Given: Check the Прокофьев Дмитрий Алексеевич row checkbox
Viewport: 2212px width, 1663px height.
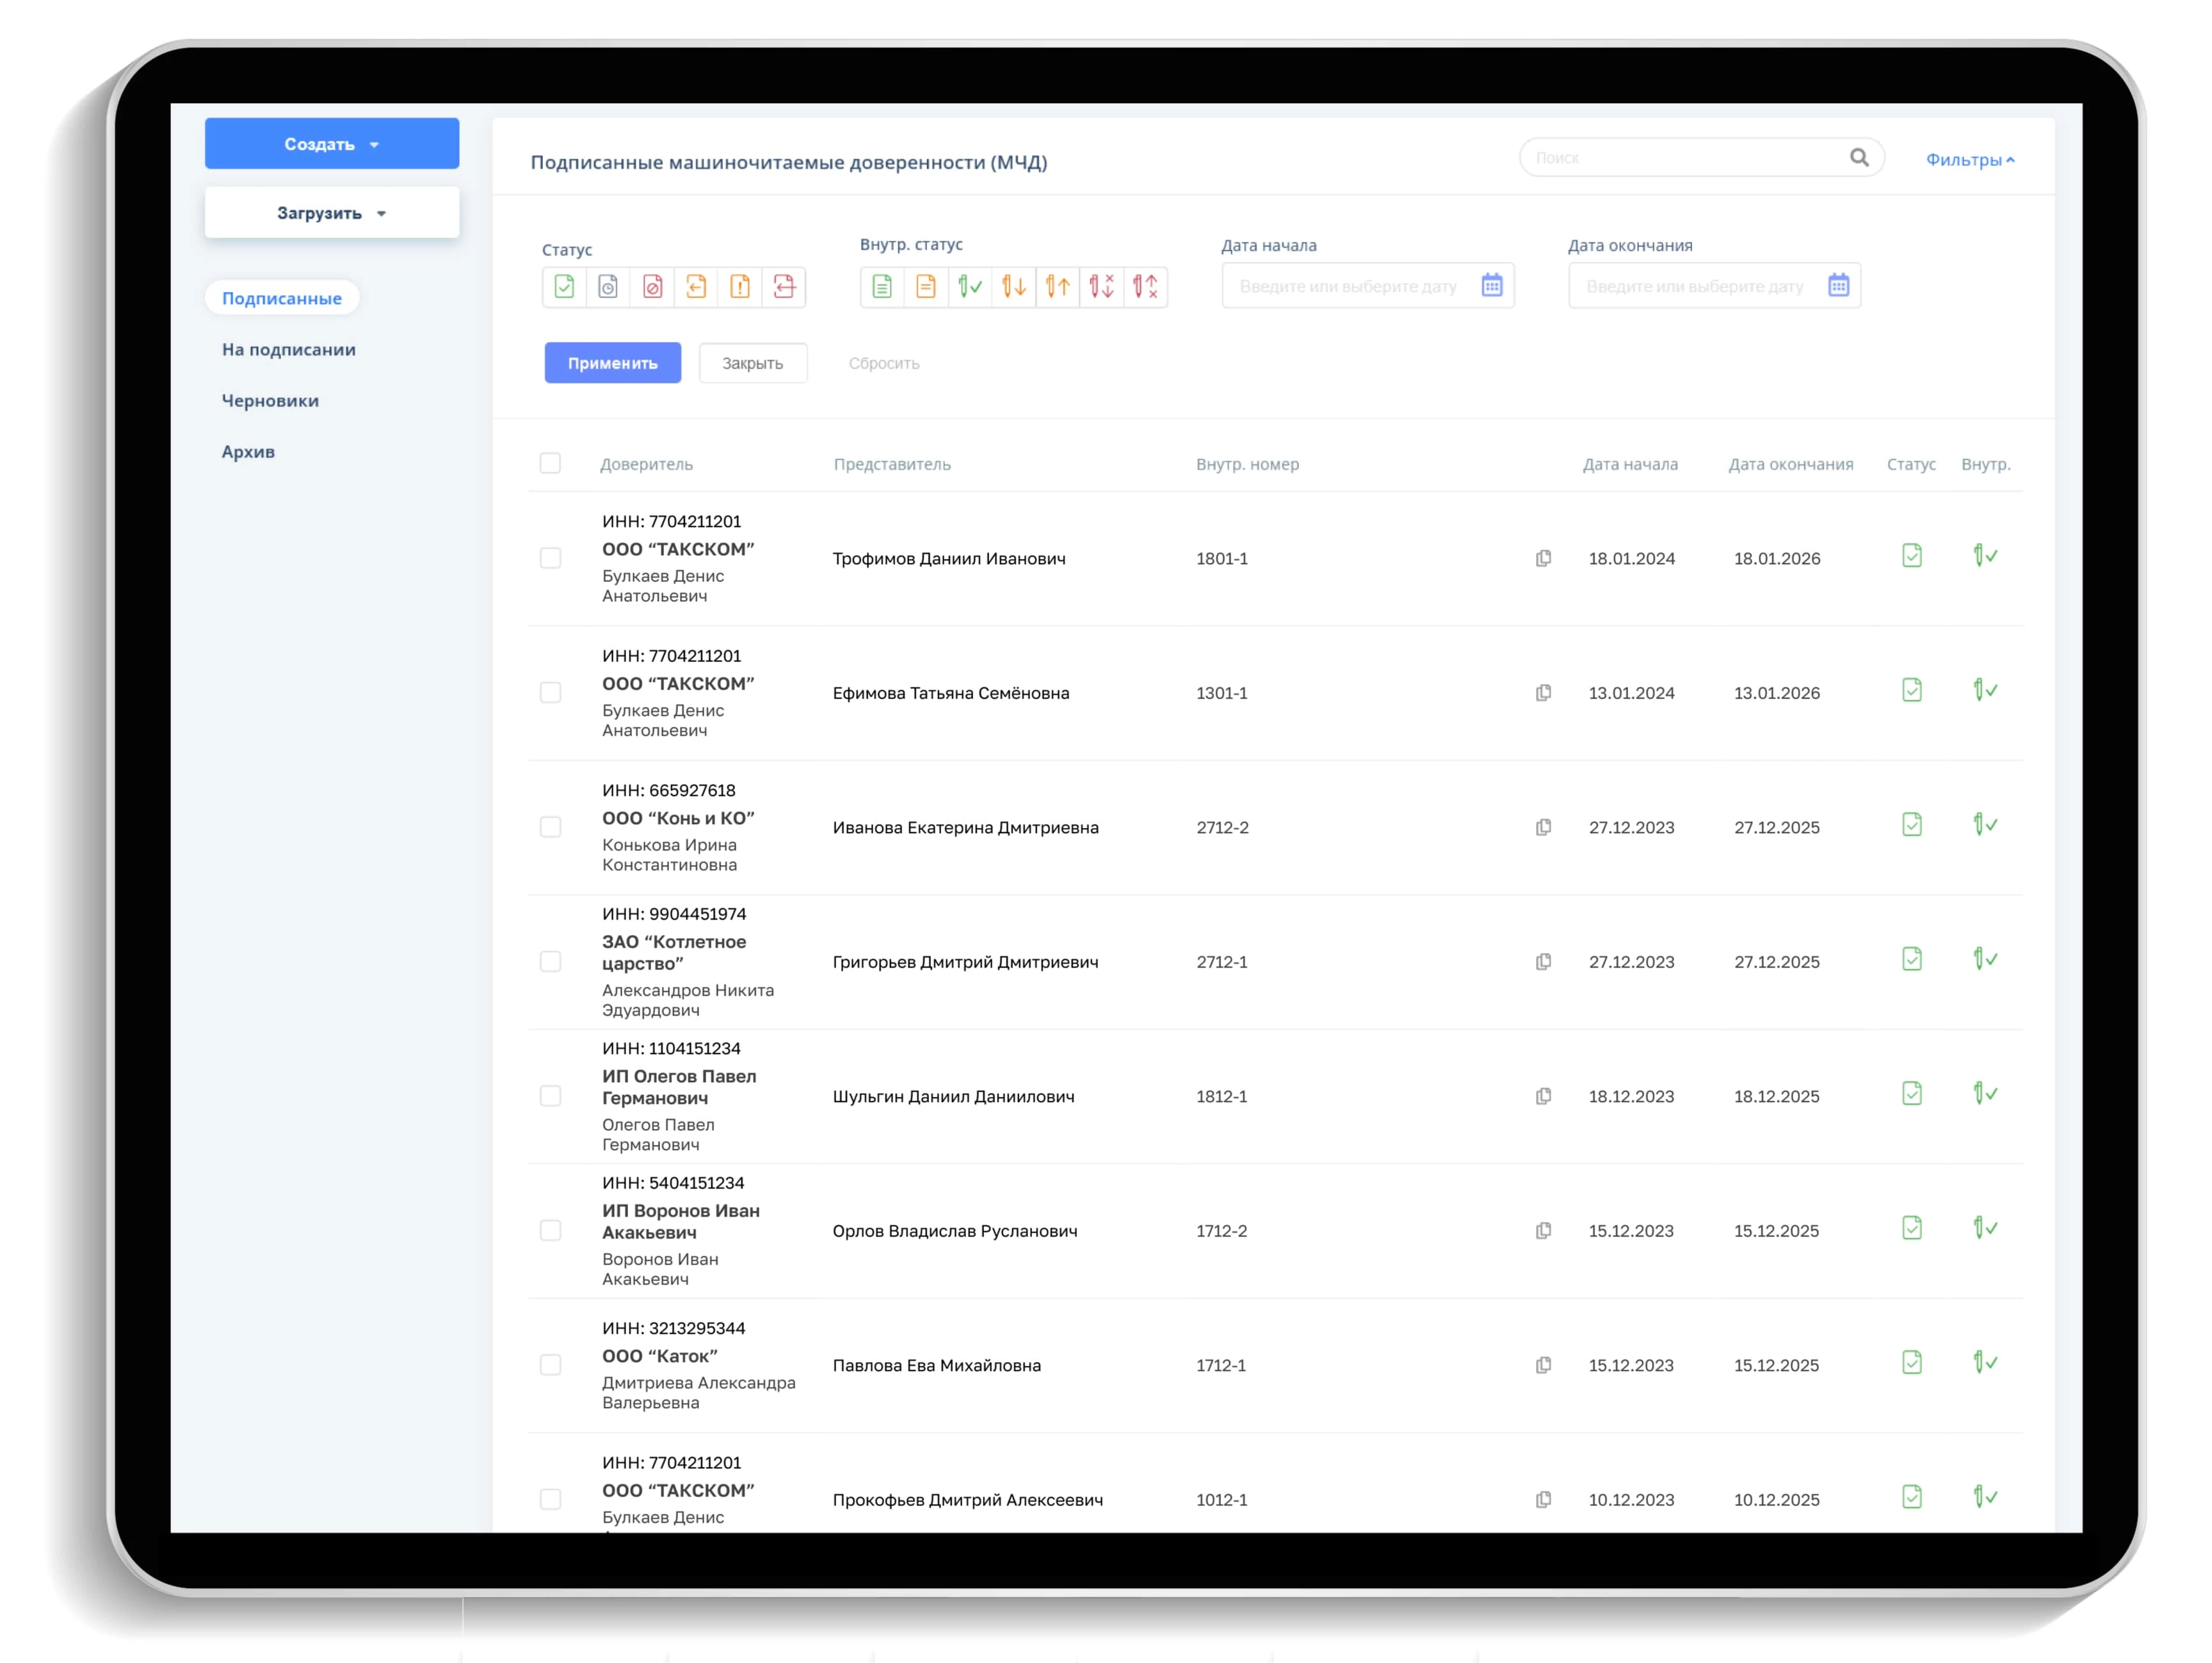Looking at the screenshot, I should tap(550, 1499).
